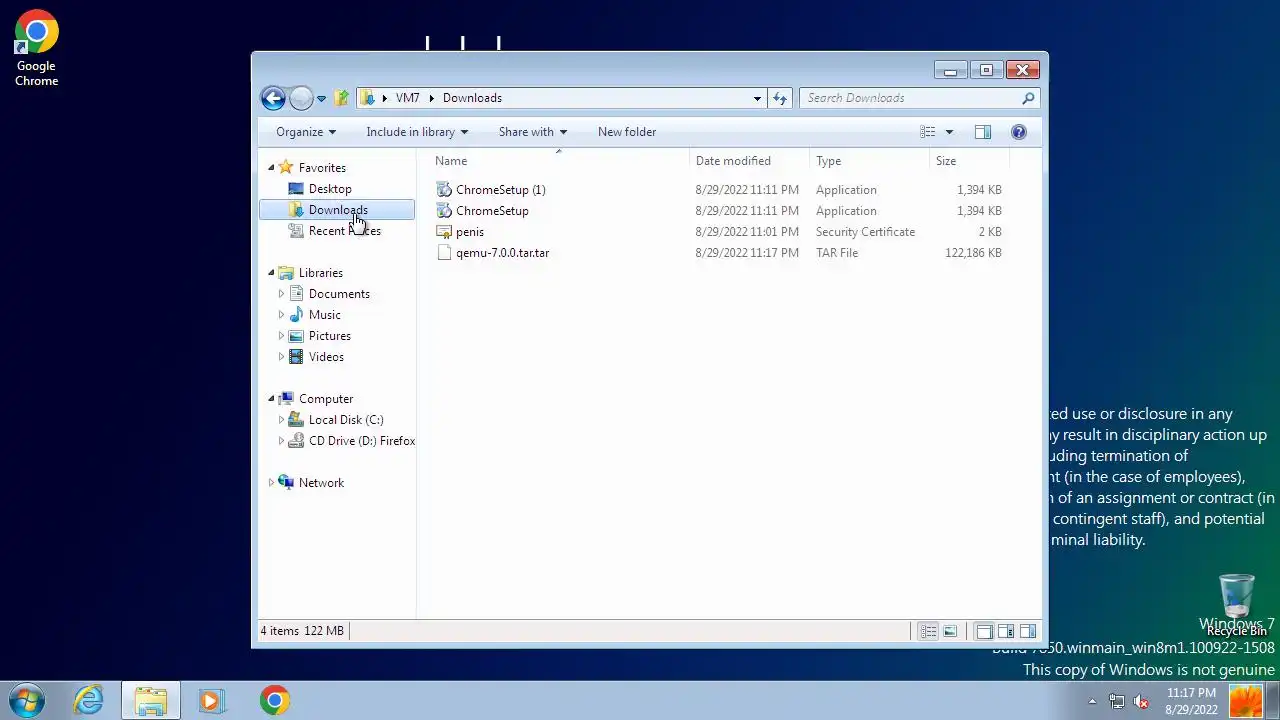This screenshot has height=720, width=1280.
Task: Click the Recent Places icon in sidebar
Action: click(x=296, y=231)
